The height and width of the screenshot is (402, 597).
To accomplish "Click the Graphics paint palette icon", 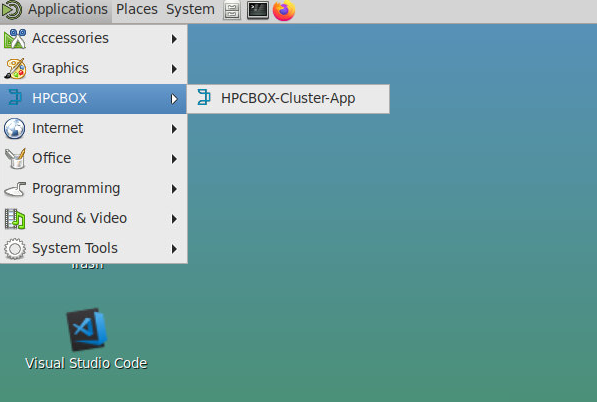I will tap(15, 69).
